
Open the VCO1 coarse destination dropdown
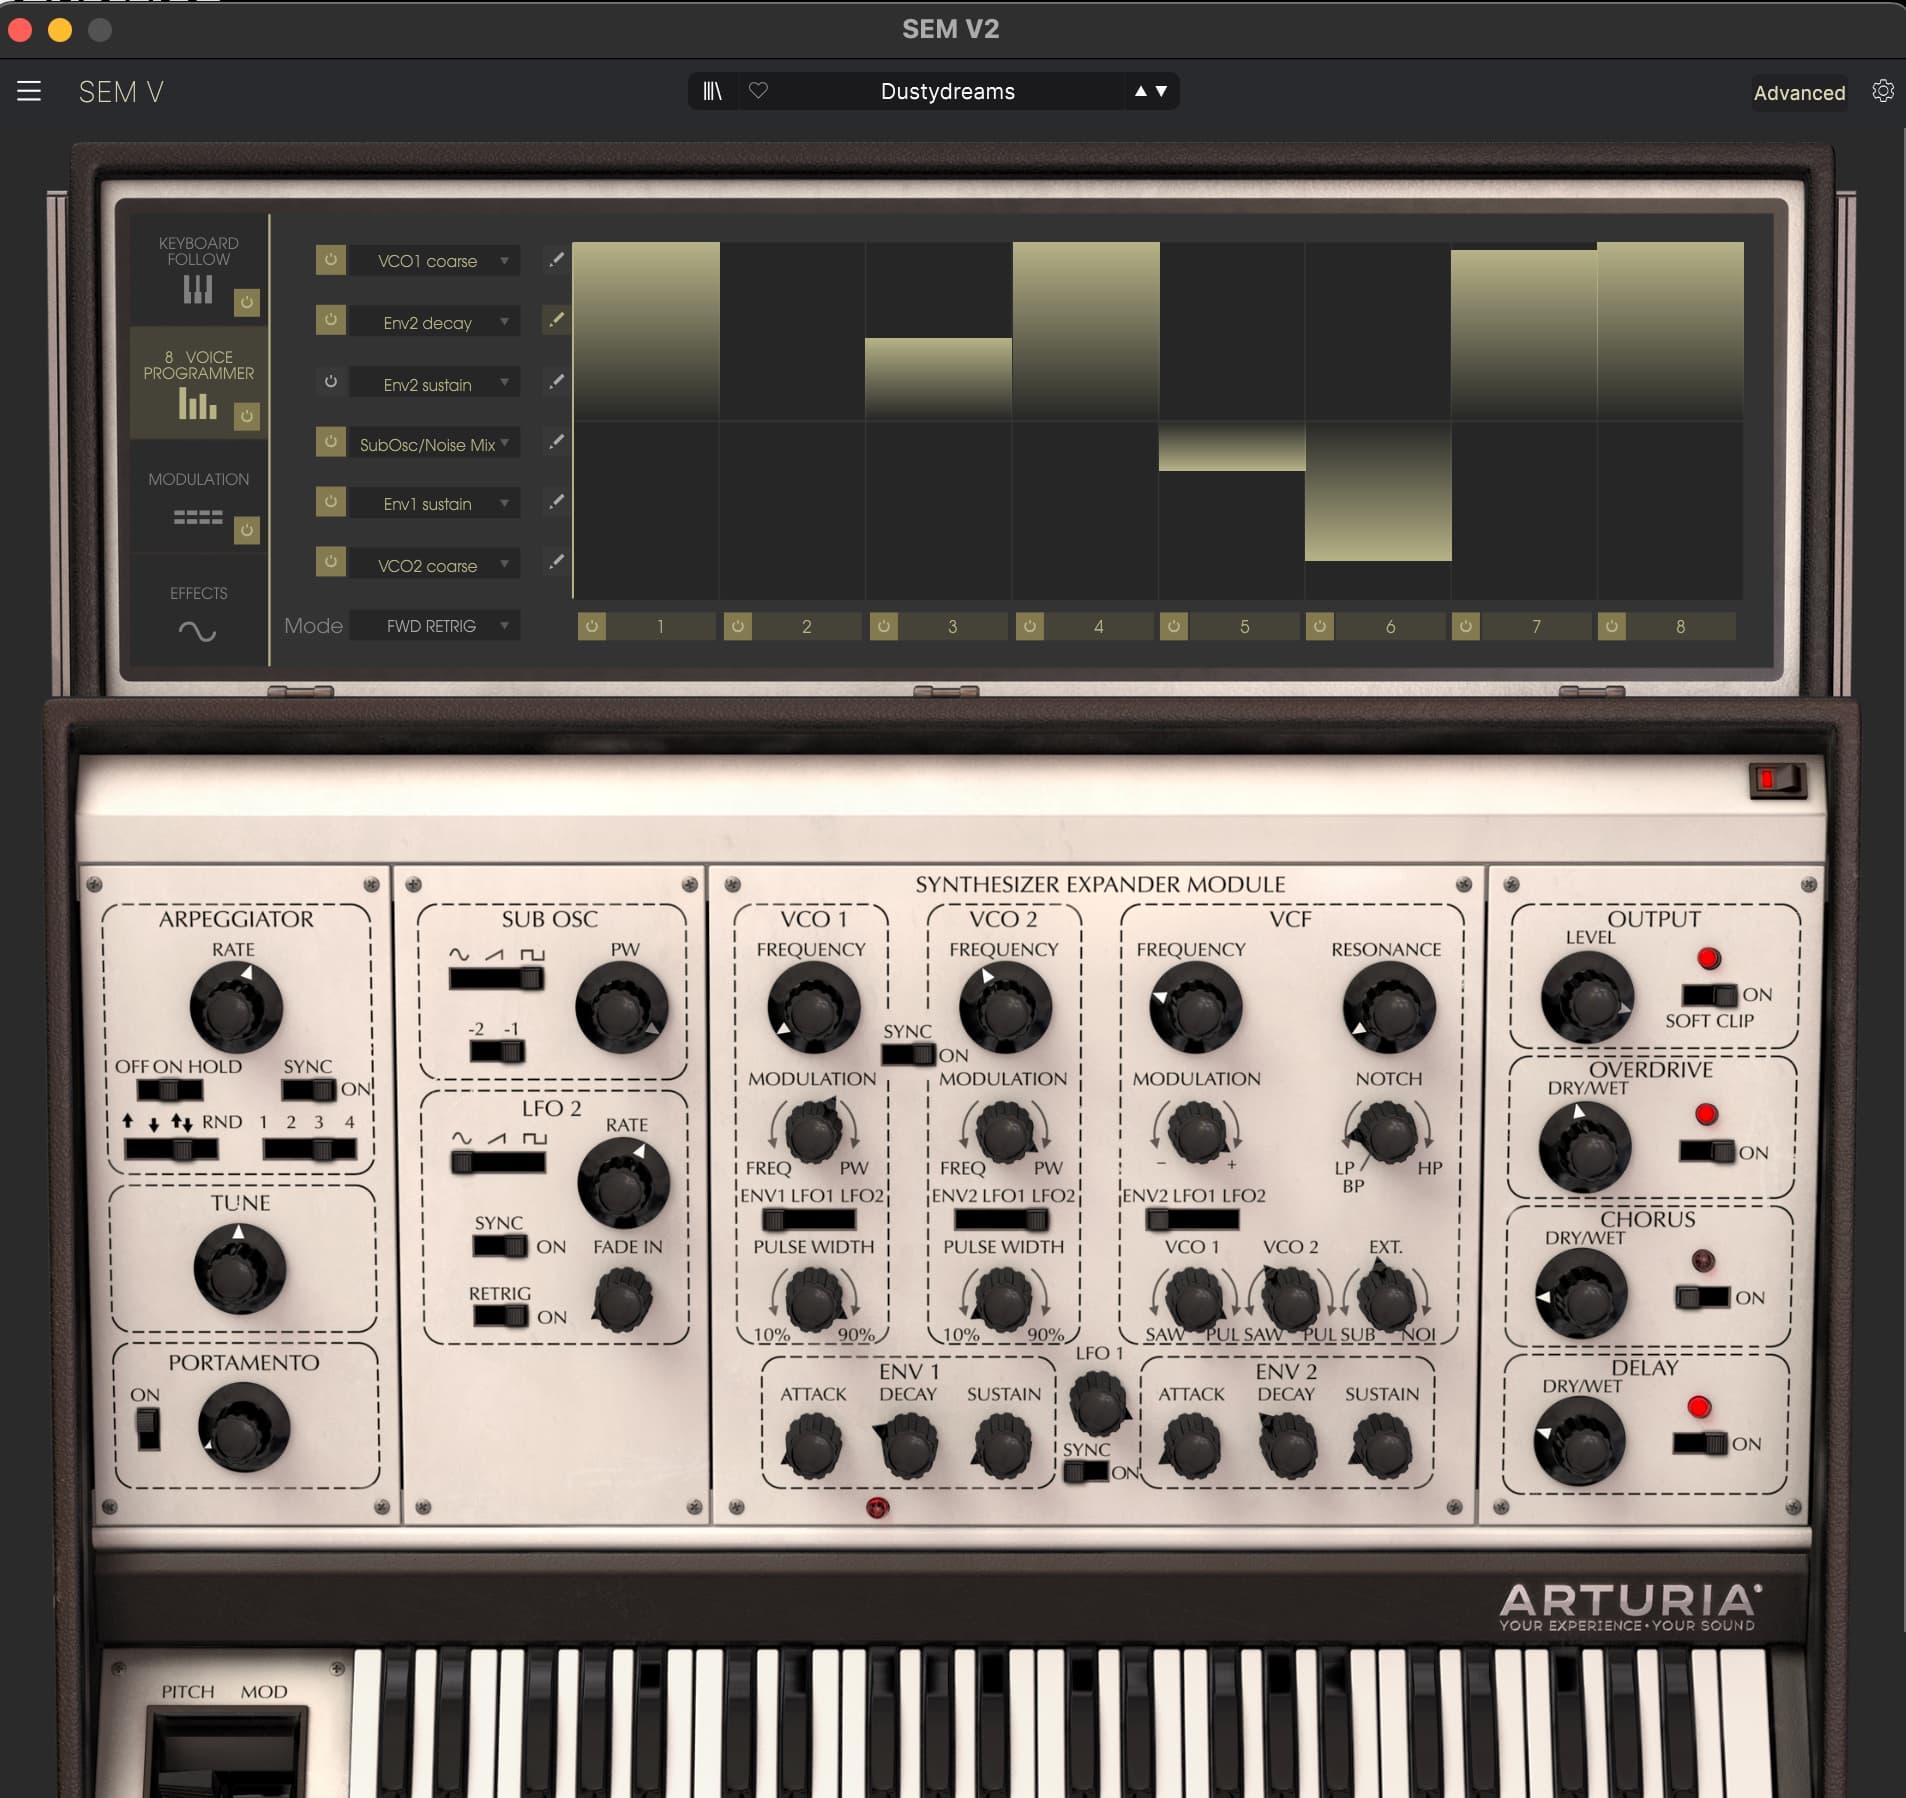pos(434,261)
